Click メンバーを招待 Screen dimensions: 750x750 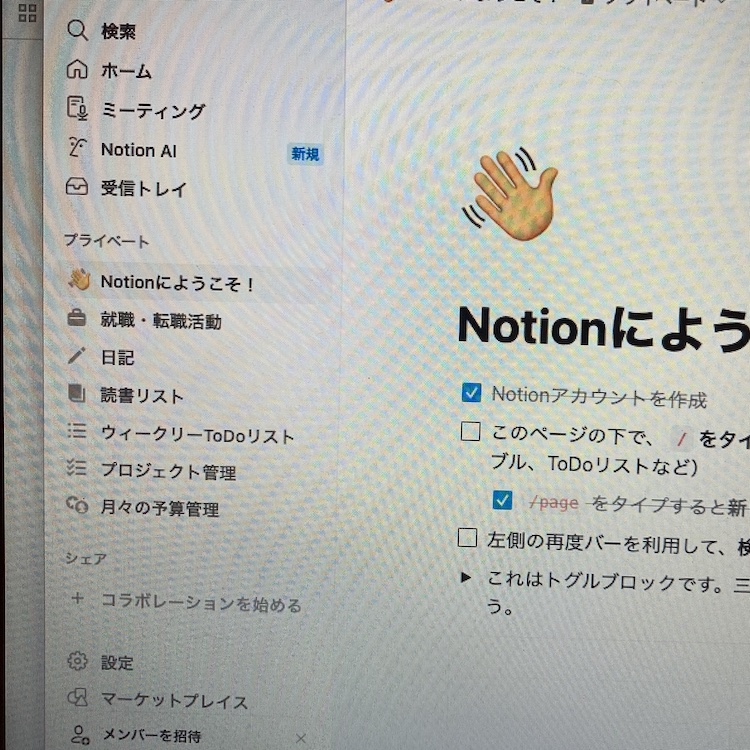[151, 736]
